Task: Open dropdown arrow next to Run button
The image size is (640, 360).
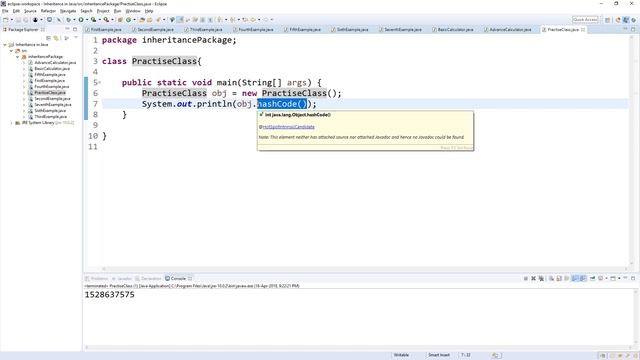Action: [x=86, y=20]
